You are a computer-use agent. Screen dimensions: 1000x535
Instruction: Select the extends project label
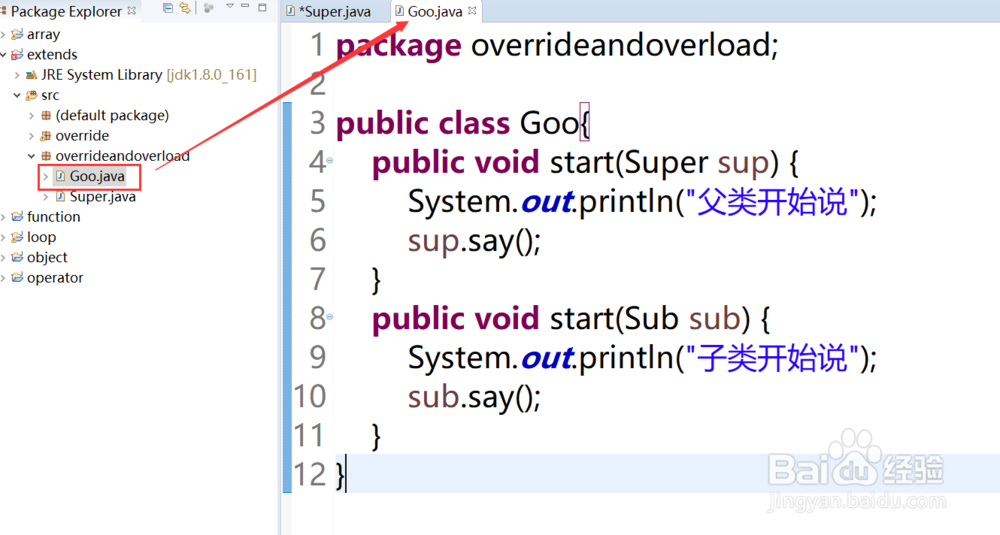[x=52, y=55]
